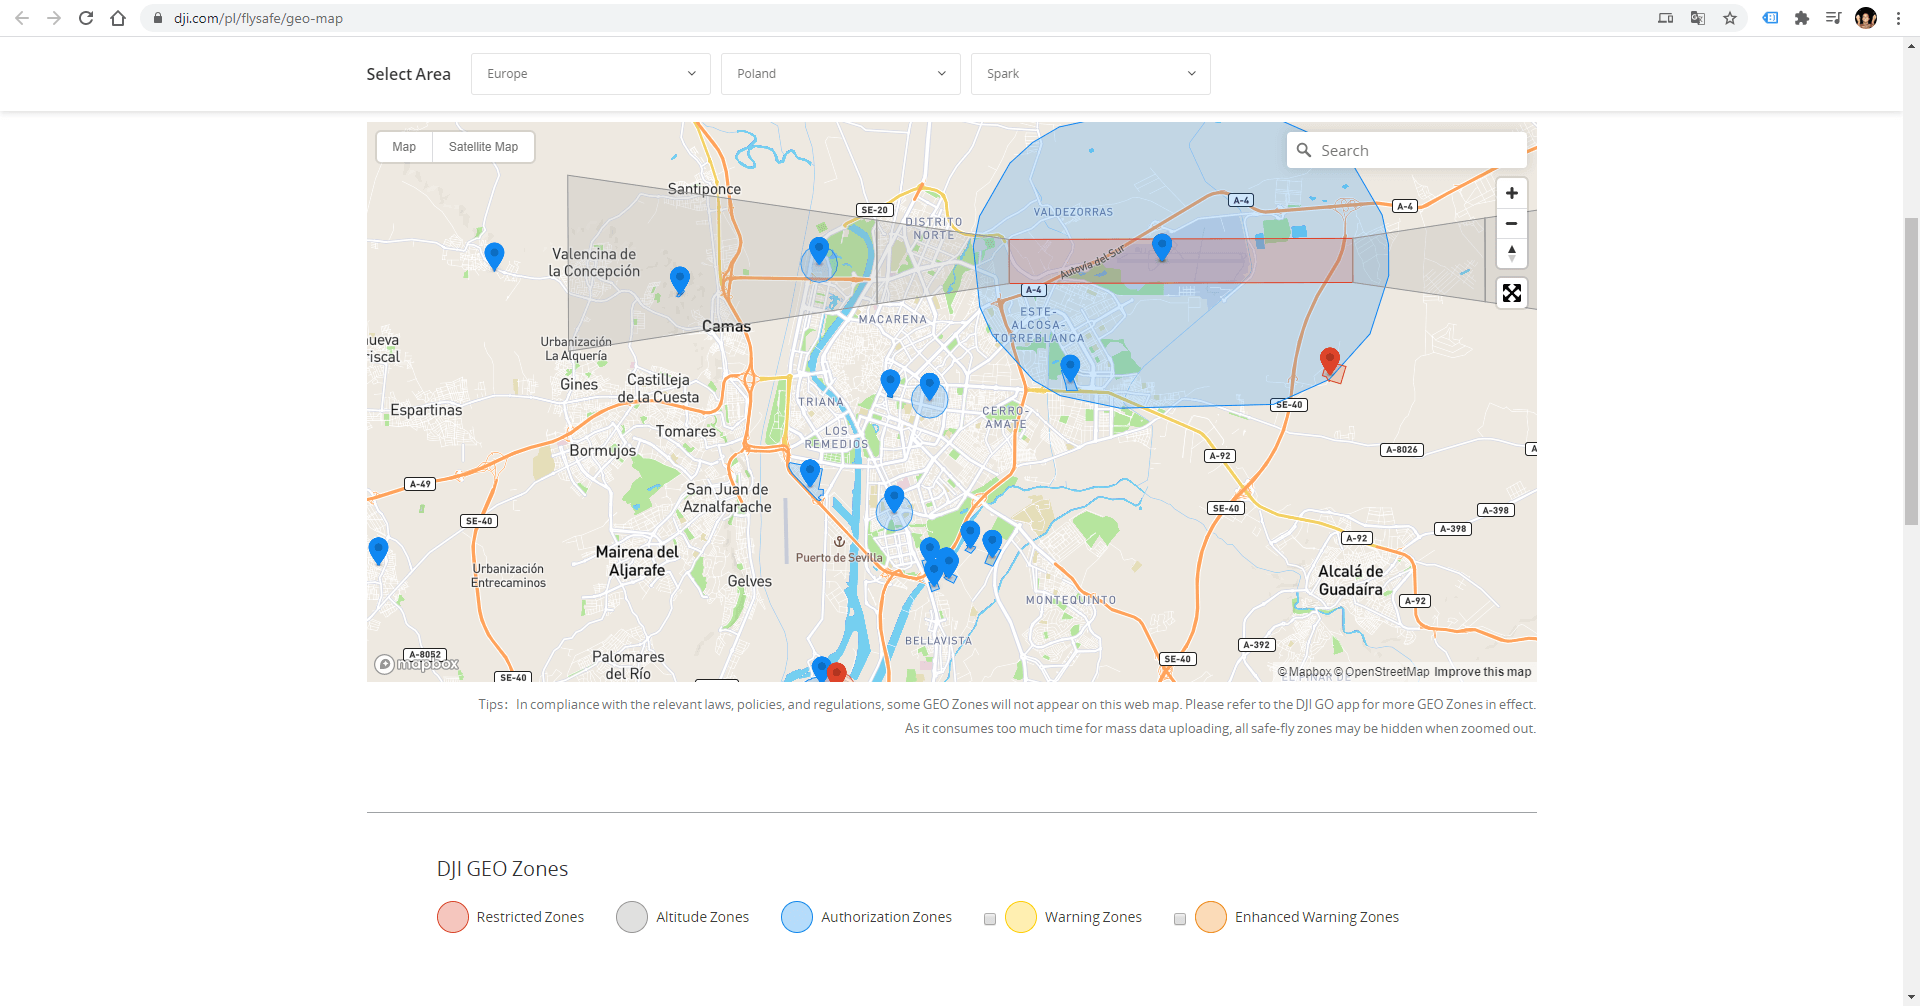Zoom out on the map
This screenshot has width=1920, height=1006.
point(1511,223)
